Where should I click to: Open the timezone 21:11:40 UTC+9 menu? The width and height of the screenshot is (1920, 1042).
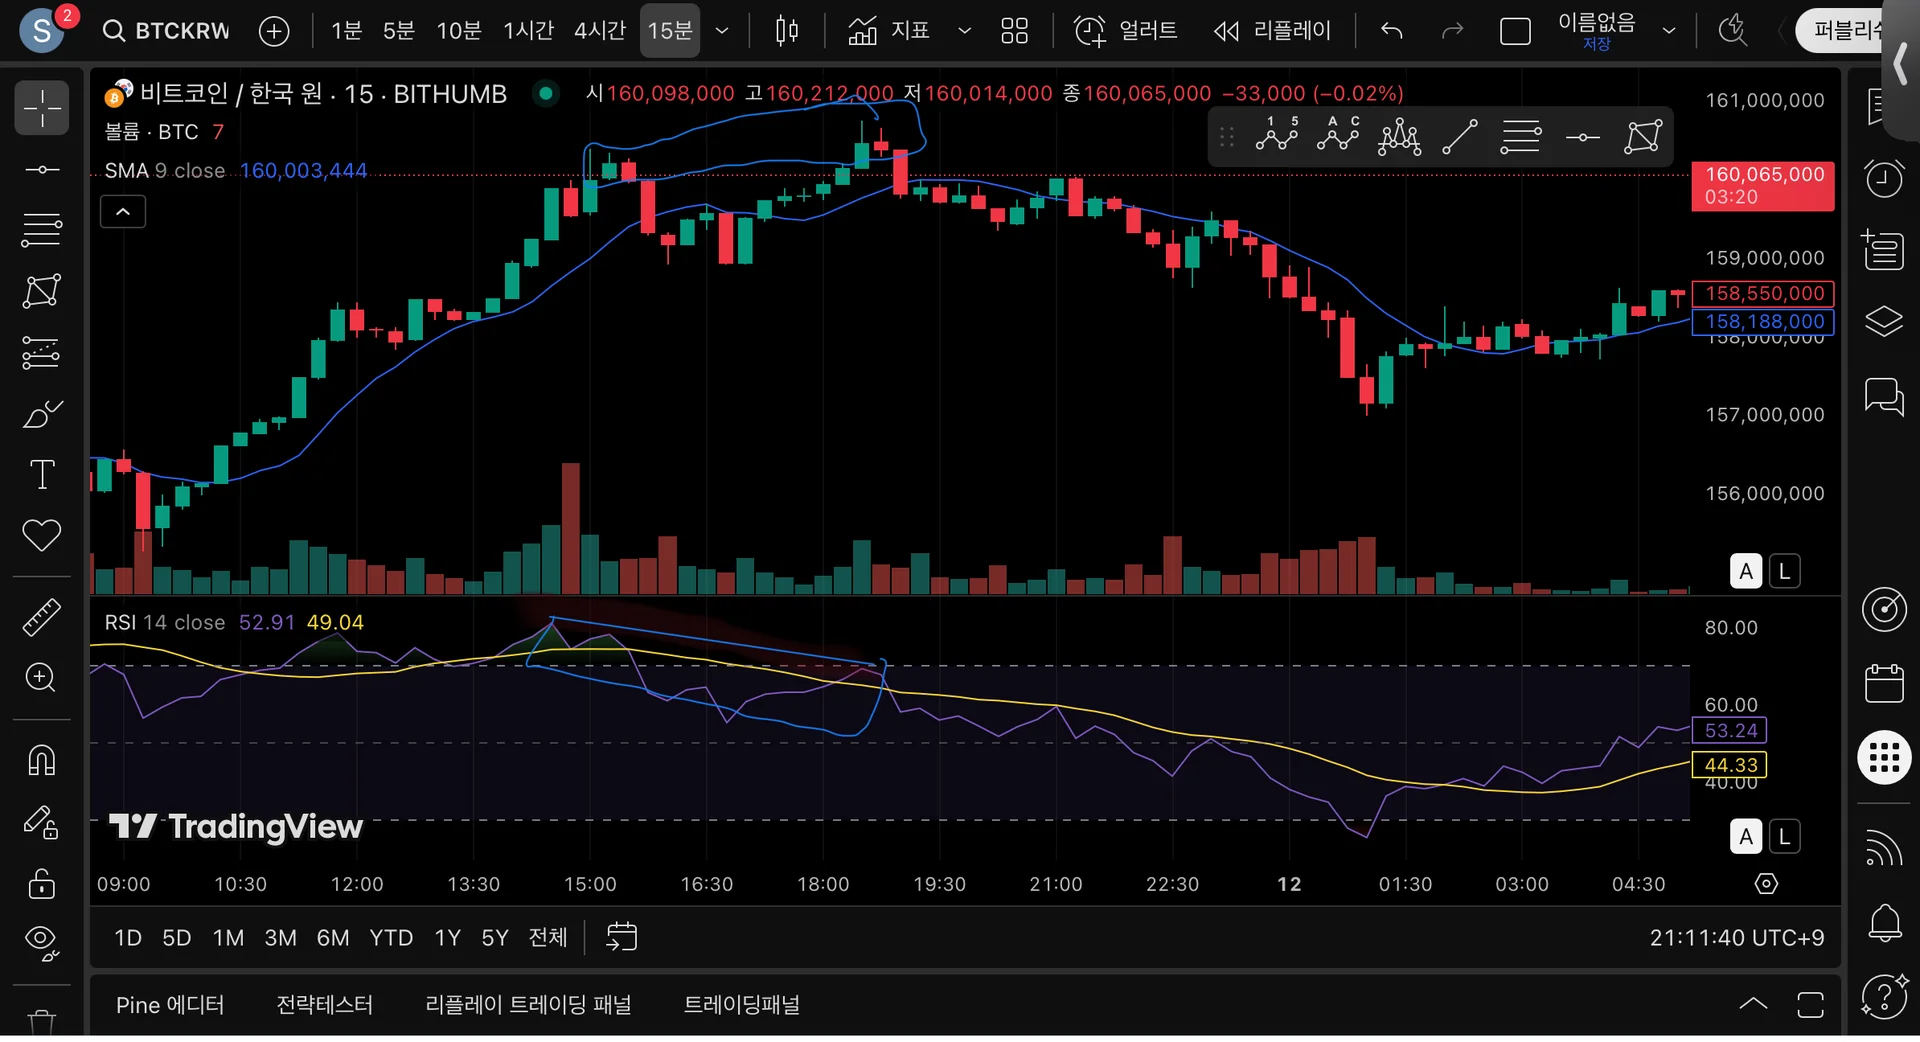[1737, 938]
